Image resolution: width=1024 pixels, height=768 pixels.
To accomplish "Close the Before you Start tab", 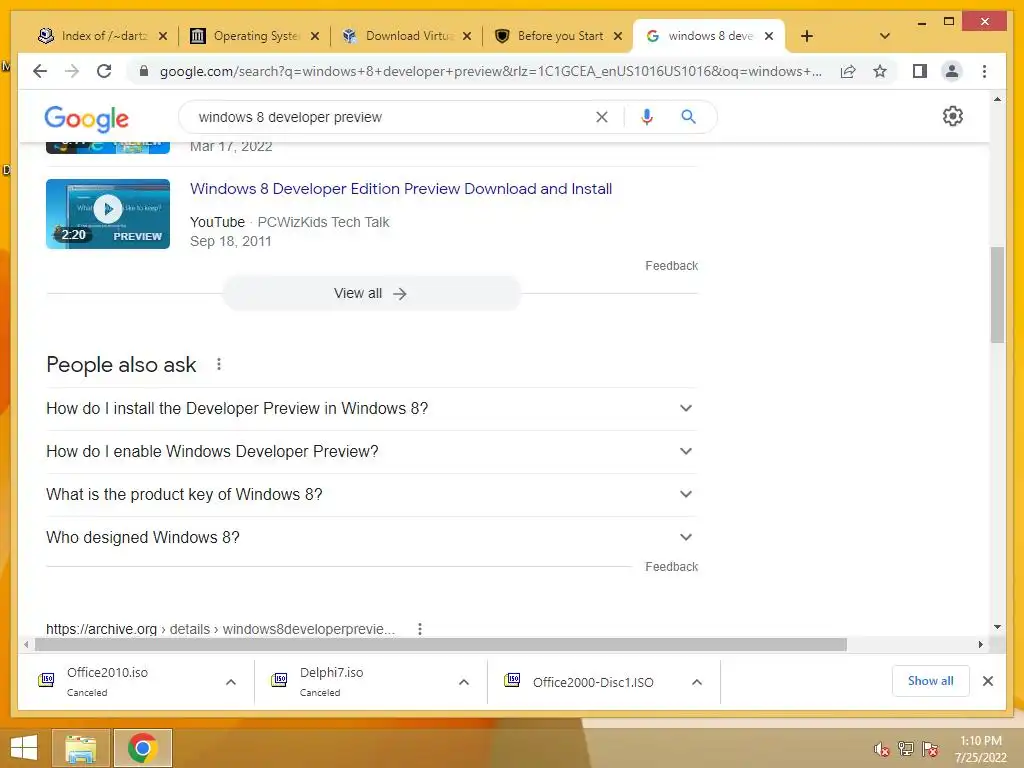I will coord(618,36).
